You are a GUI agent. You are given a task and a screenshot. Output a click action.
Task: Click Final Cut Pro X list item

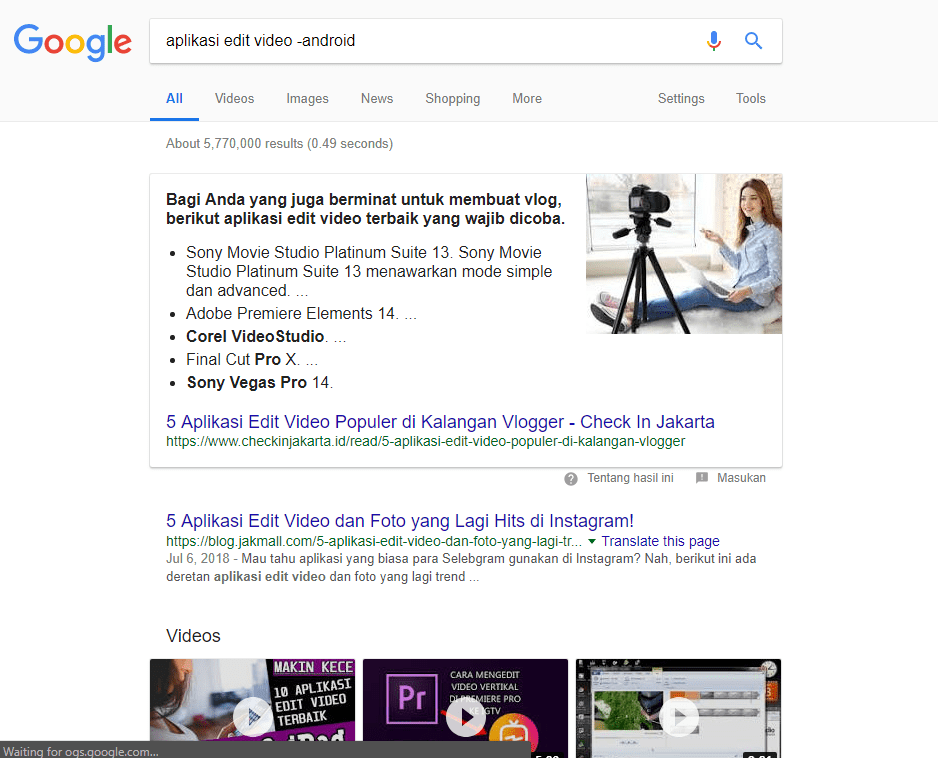click(x=252, y=360)
